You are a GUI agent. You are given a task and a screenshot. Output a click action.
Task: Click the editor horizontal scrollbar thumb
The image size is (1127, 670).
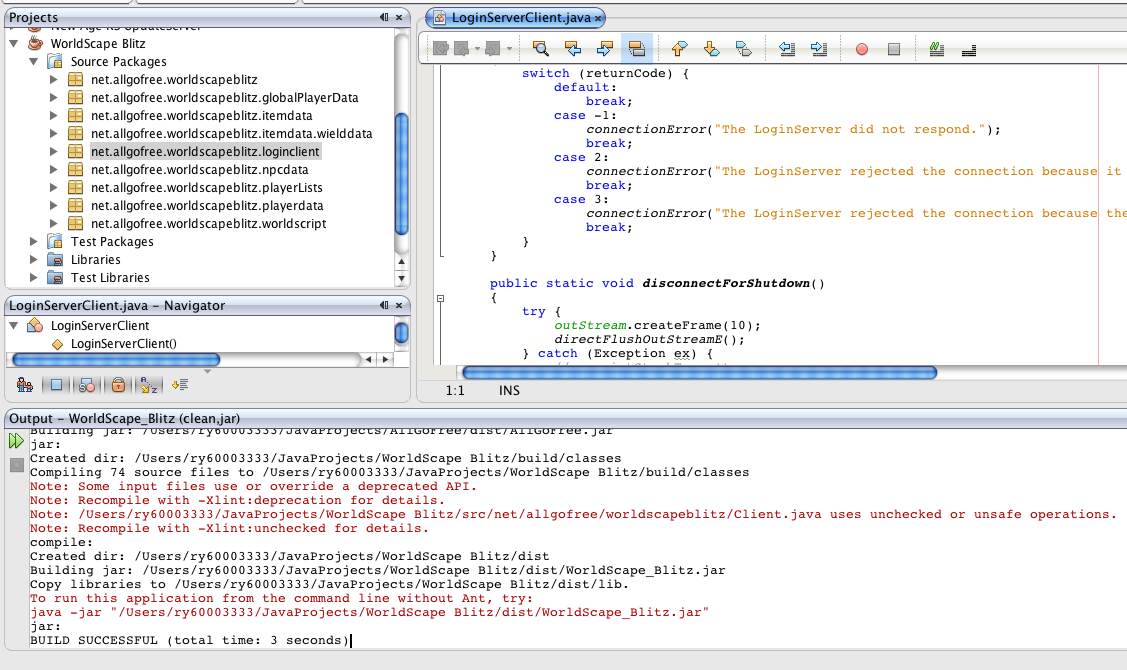tap(699, 372)
